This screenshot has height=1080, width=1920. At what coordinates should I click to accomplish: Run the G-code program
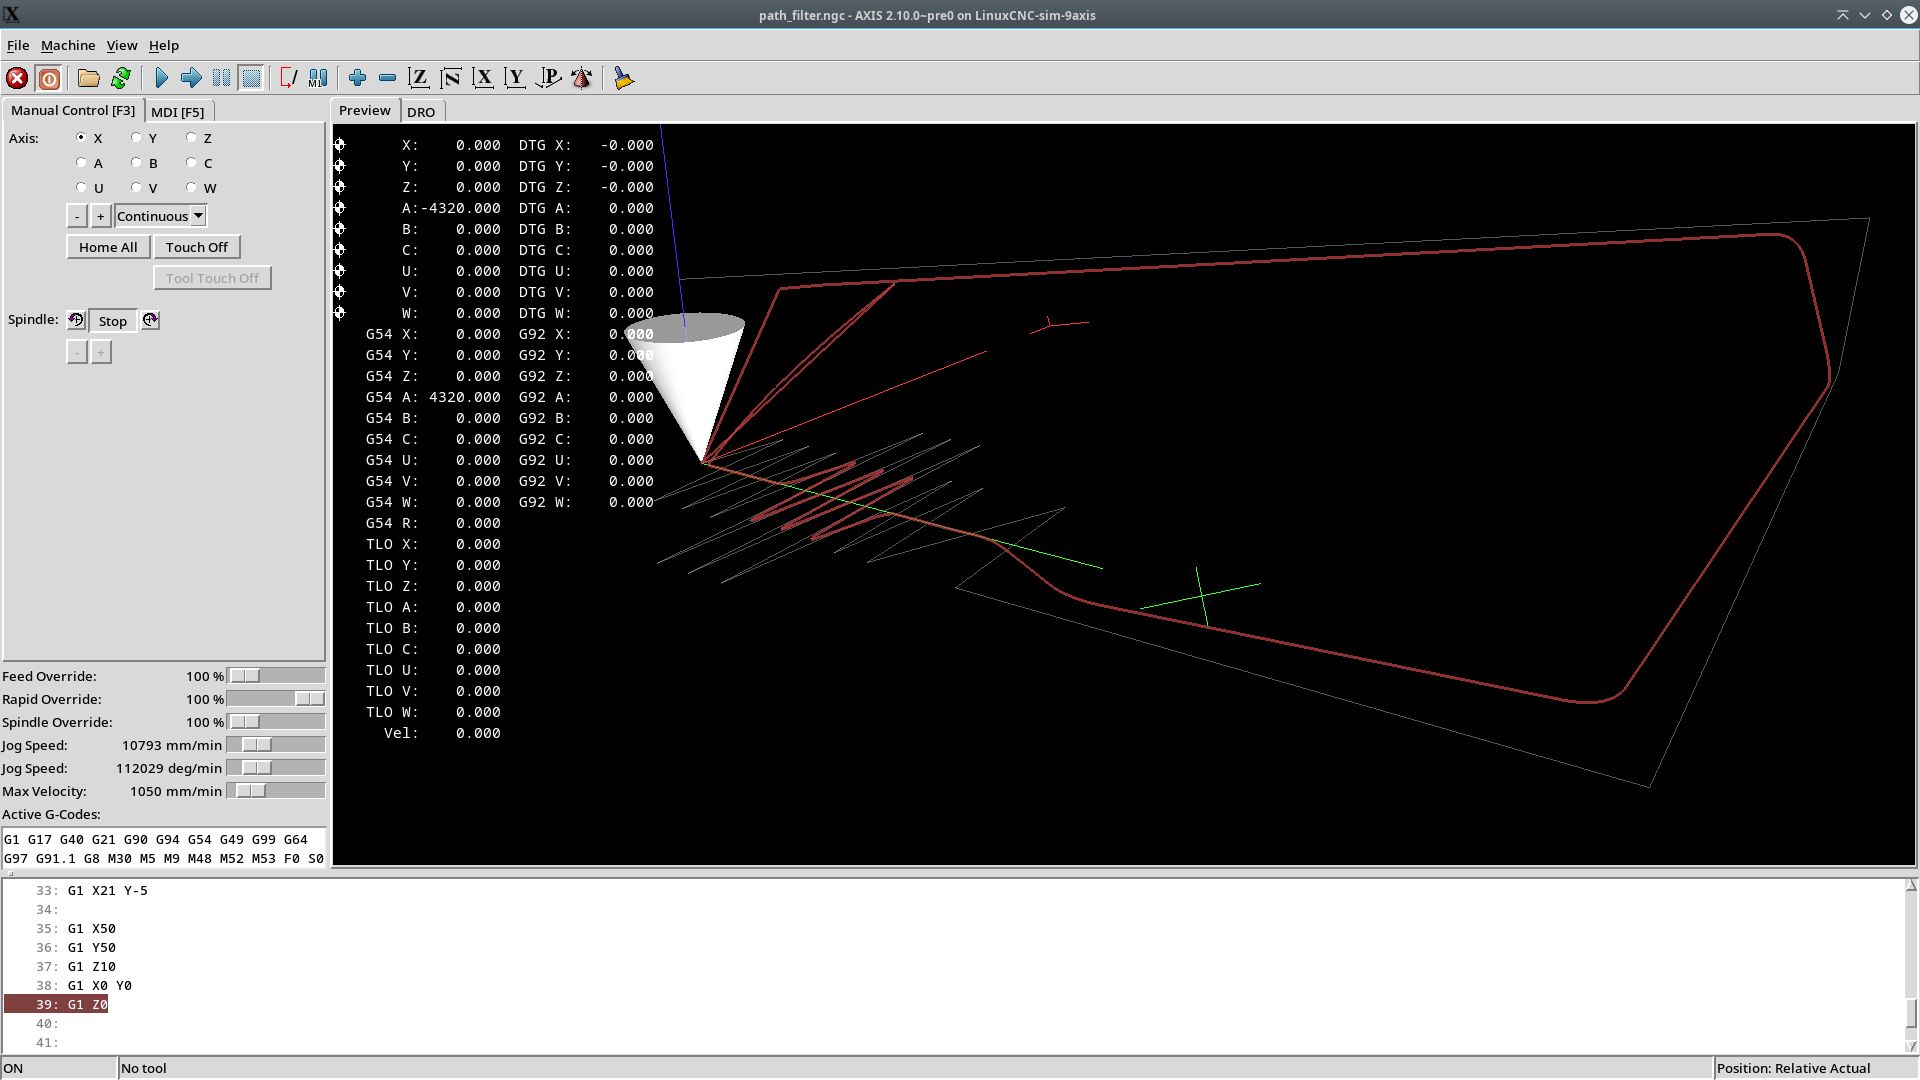pos(161,78)
